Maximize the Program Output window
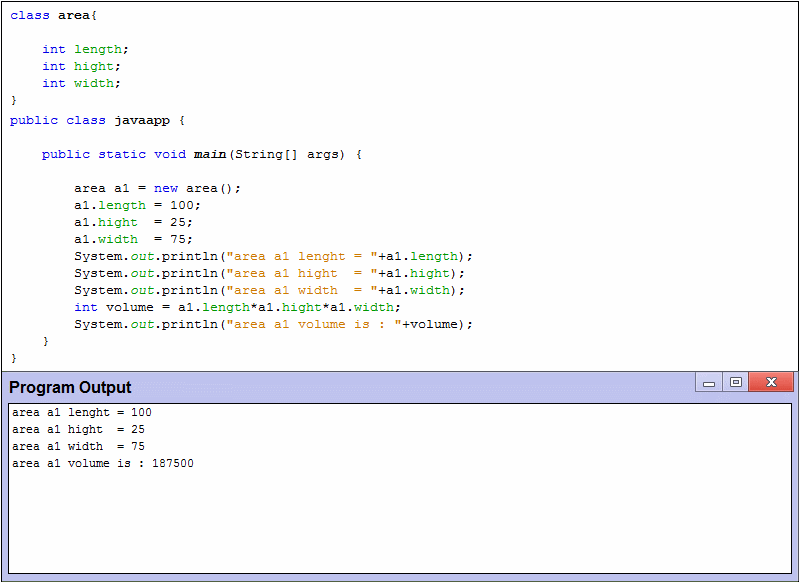 pyautogui.click(x=735, y=383)
